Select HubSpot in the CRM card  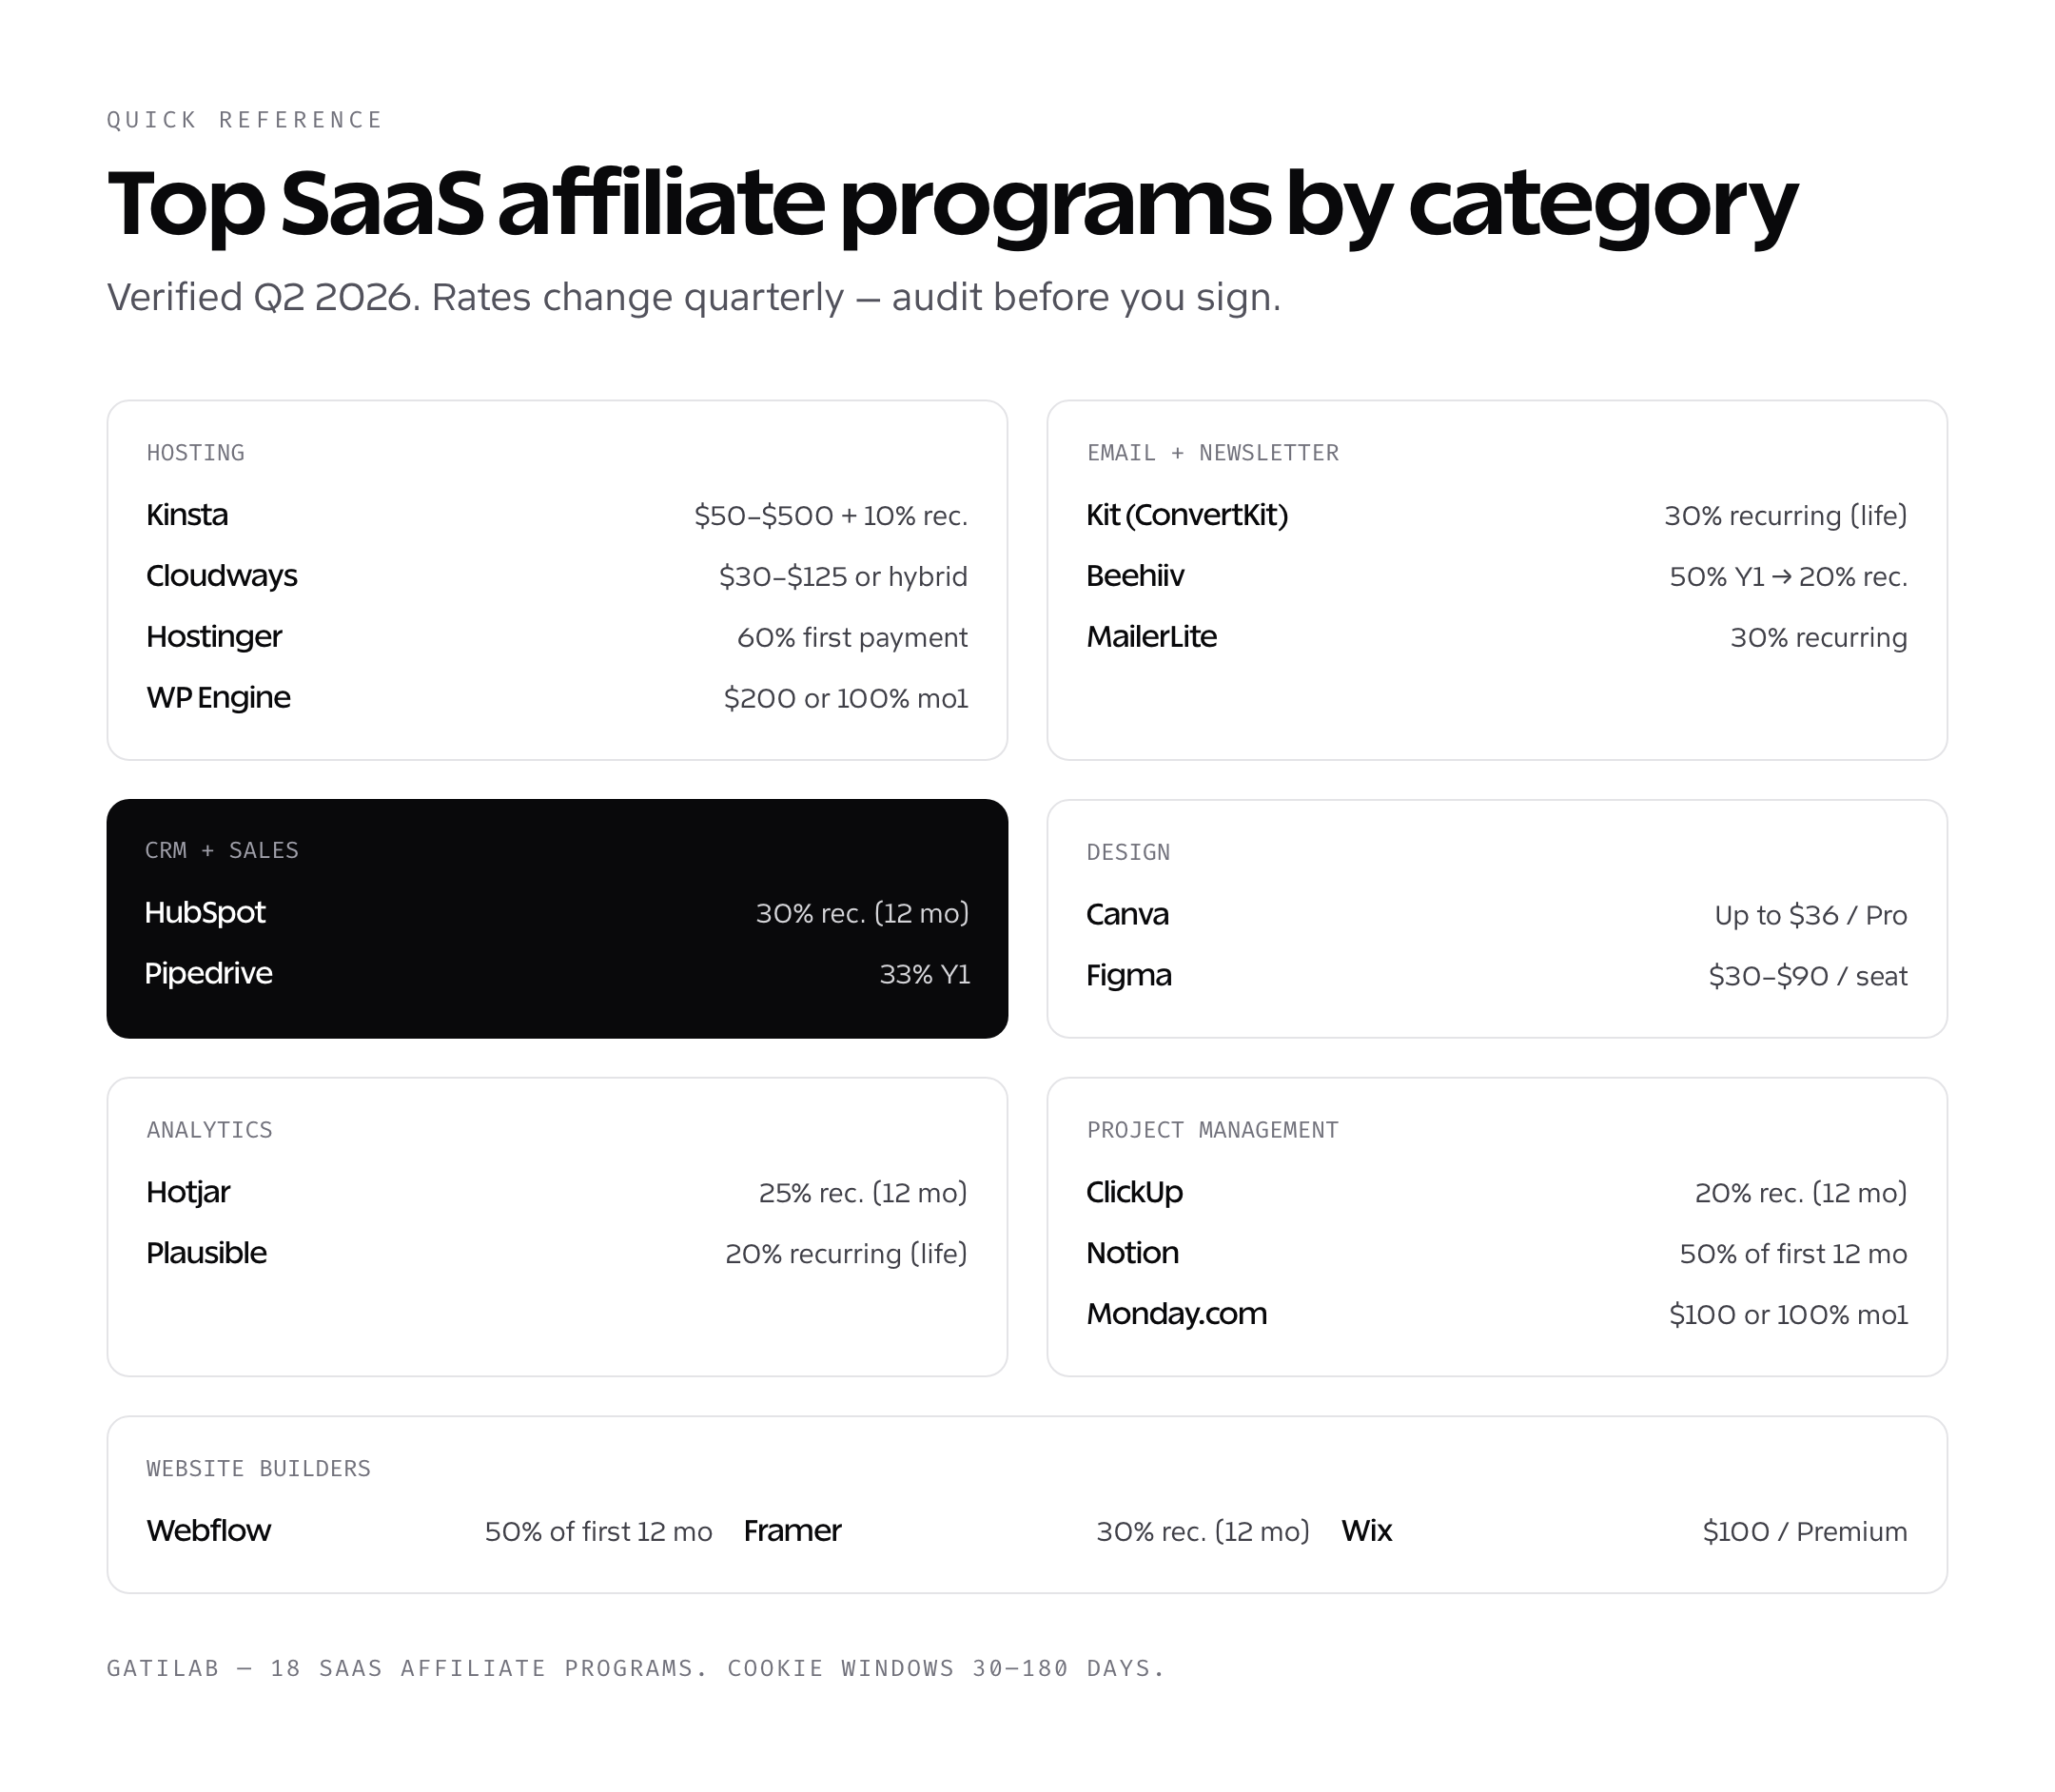coord(205,913)
